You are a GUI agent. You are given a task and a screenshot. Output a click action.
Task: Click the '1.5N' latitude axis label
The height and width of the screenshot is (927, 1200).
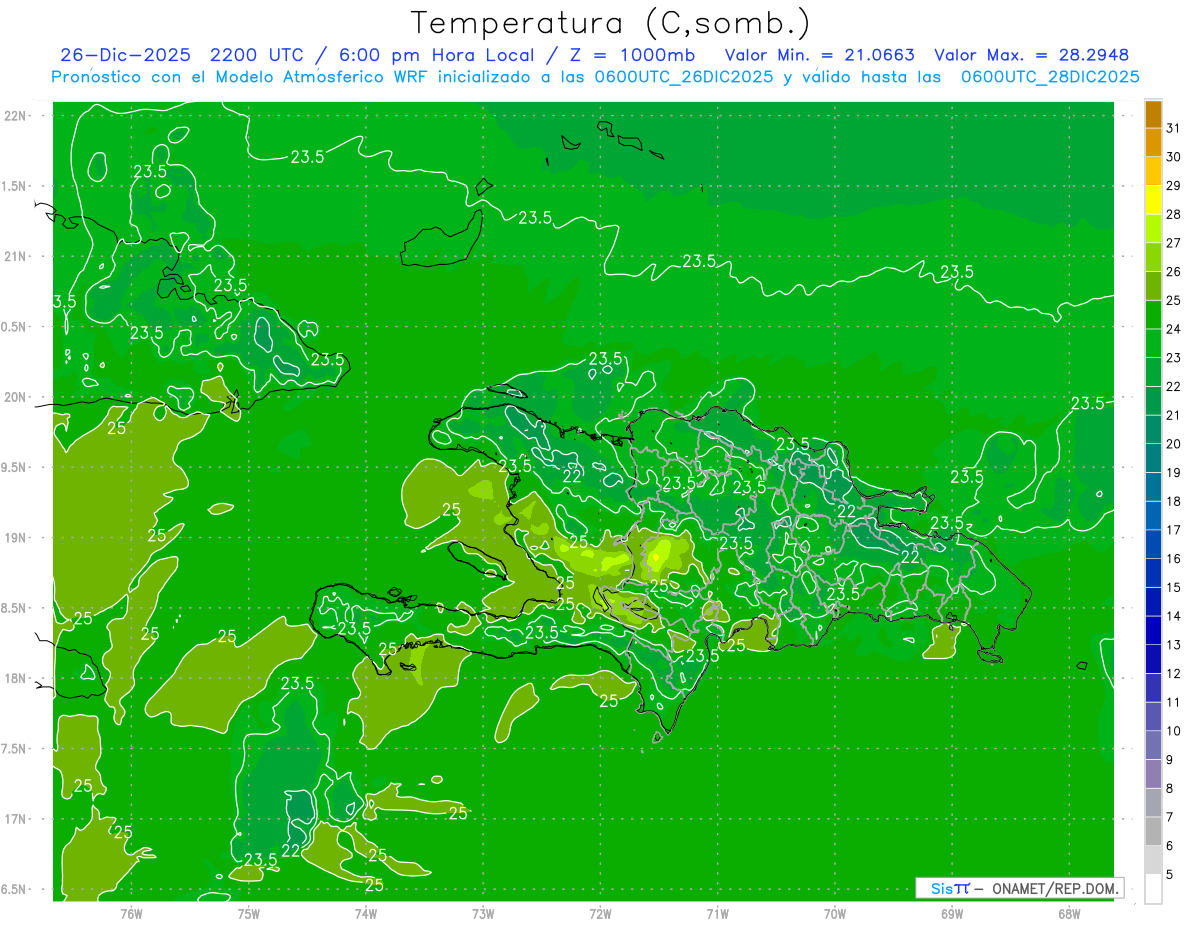pyautogui.click(x=15, y=186)
